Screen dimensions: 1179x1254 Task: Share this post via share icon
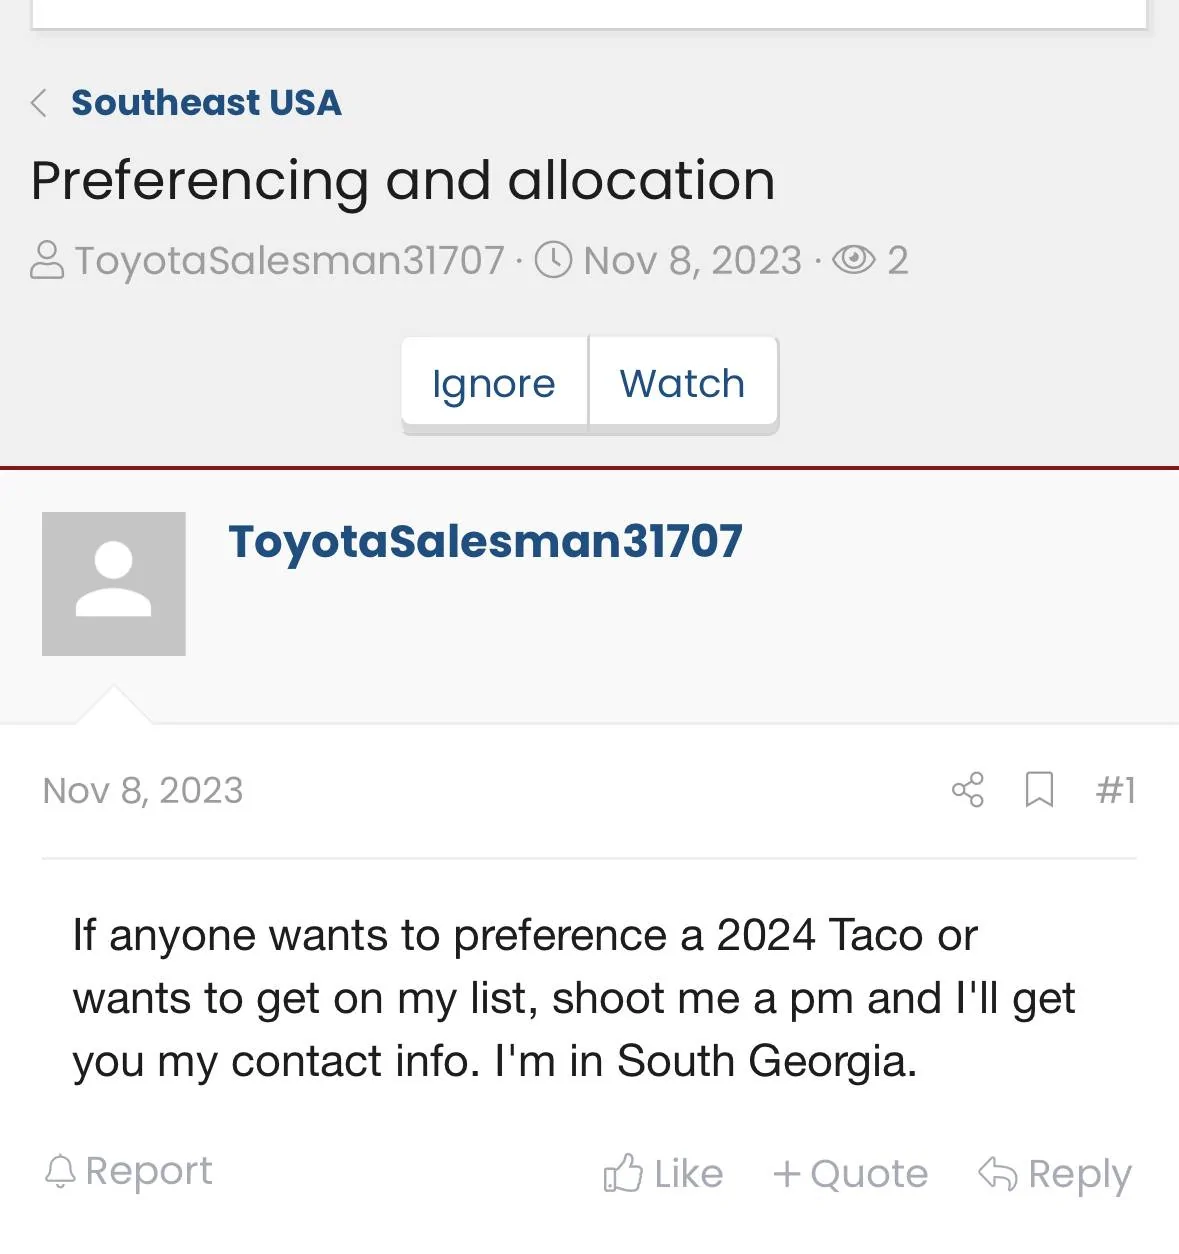[967, 790]
